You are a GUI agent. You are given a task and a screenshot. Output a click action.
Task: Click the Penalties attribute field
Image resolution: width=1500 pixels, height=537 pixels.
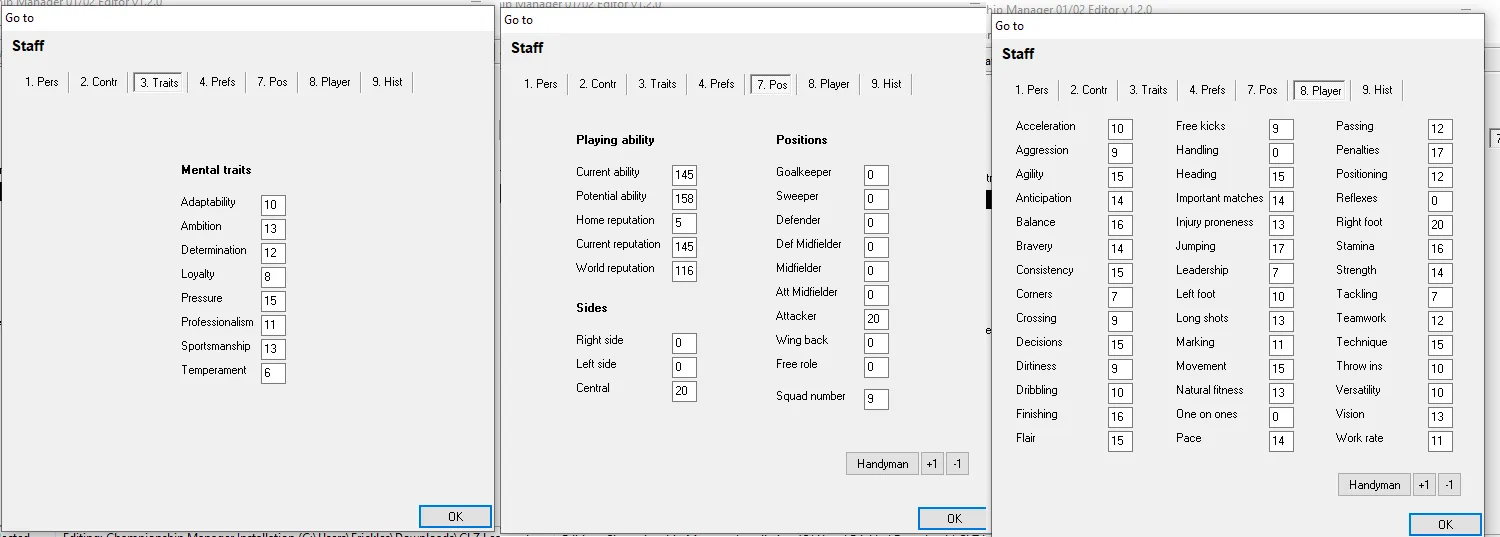(x=1440, y=153)
